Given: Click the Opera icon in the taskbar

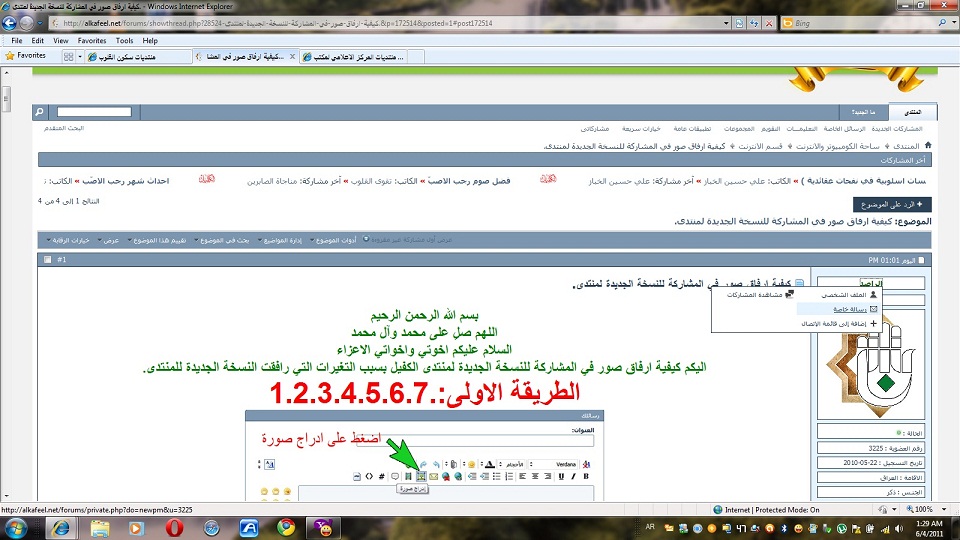Looking at the screenshot, I should click(175, 527).
